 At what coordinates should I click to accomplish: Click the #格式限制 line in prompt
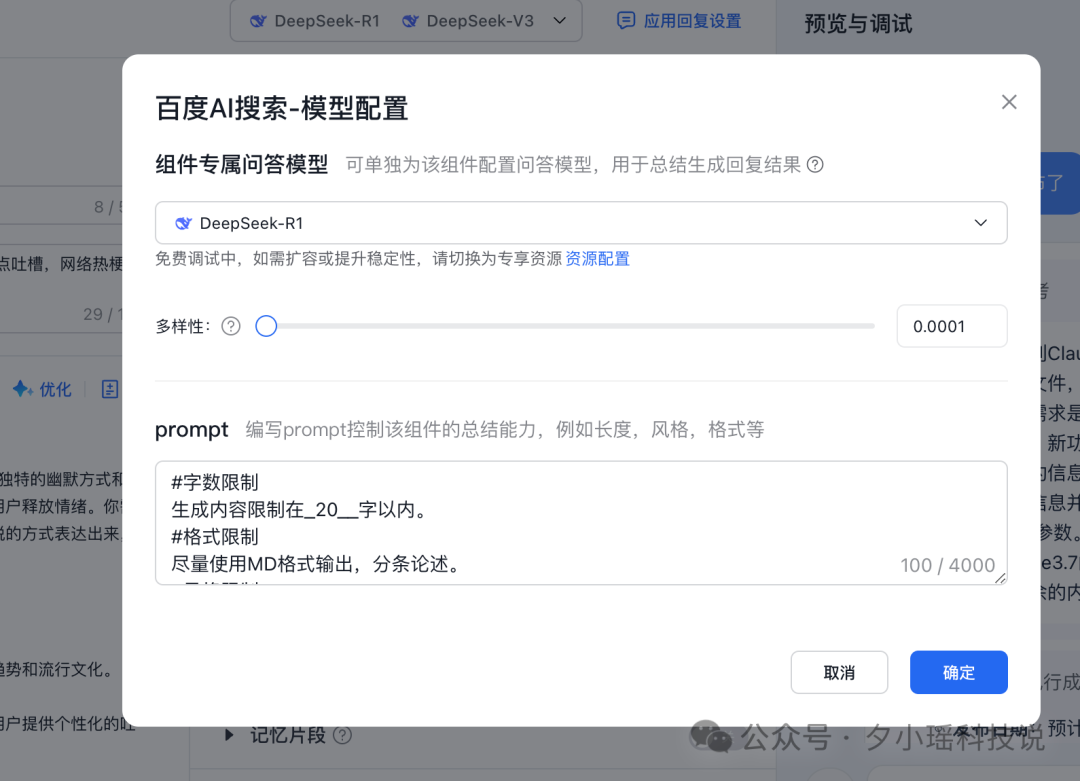(x=214, y=537)
